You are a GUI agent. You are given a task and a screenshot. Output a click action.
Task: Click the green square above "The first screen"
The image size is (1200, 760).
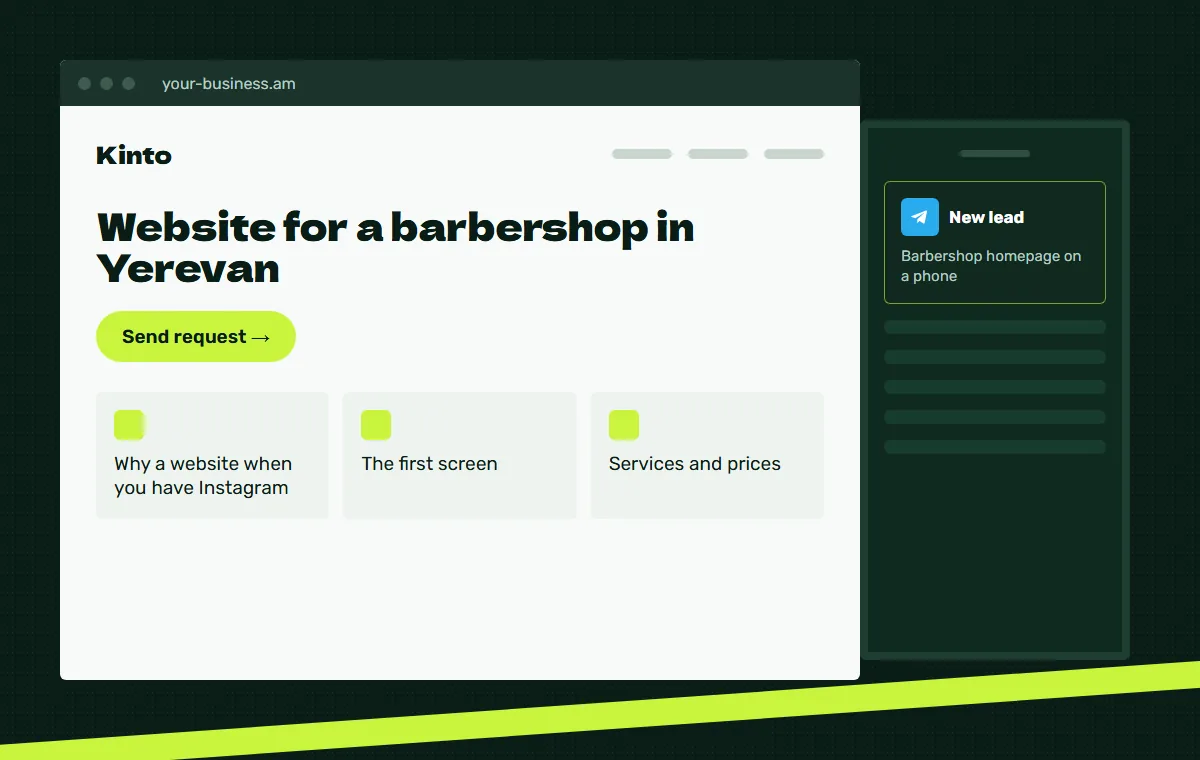click(x=376, y=425)
